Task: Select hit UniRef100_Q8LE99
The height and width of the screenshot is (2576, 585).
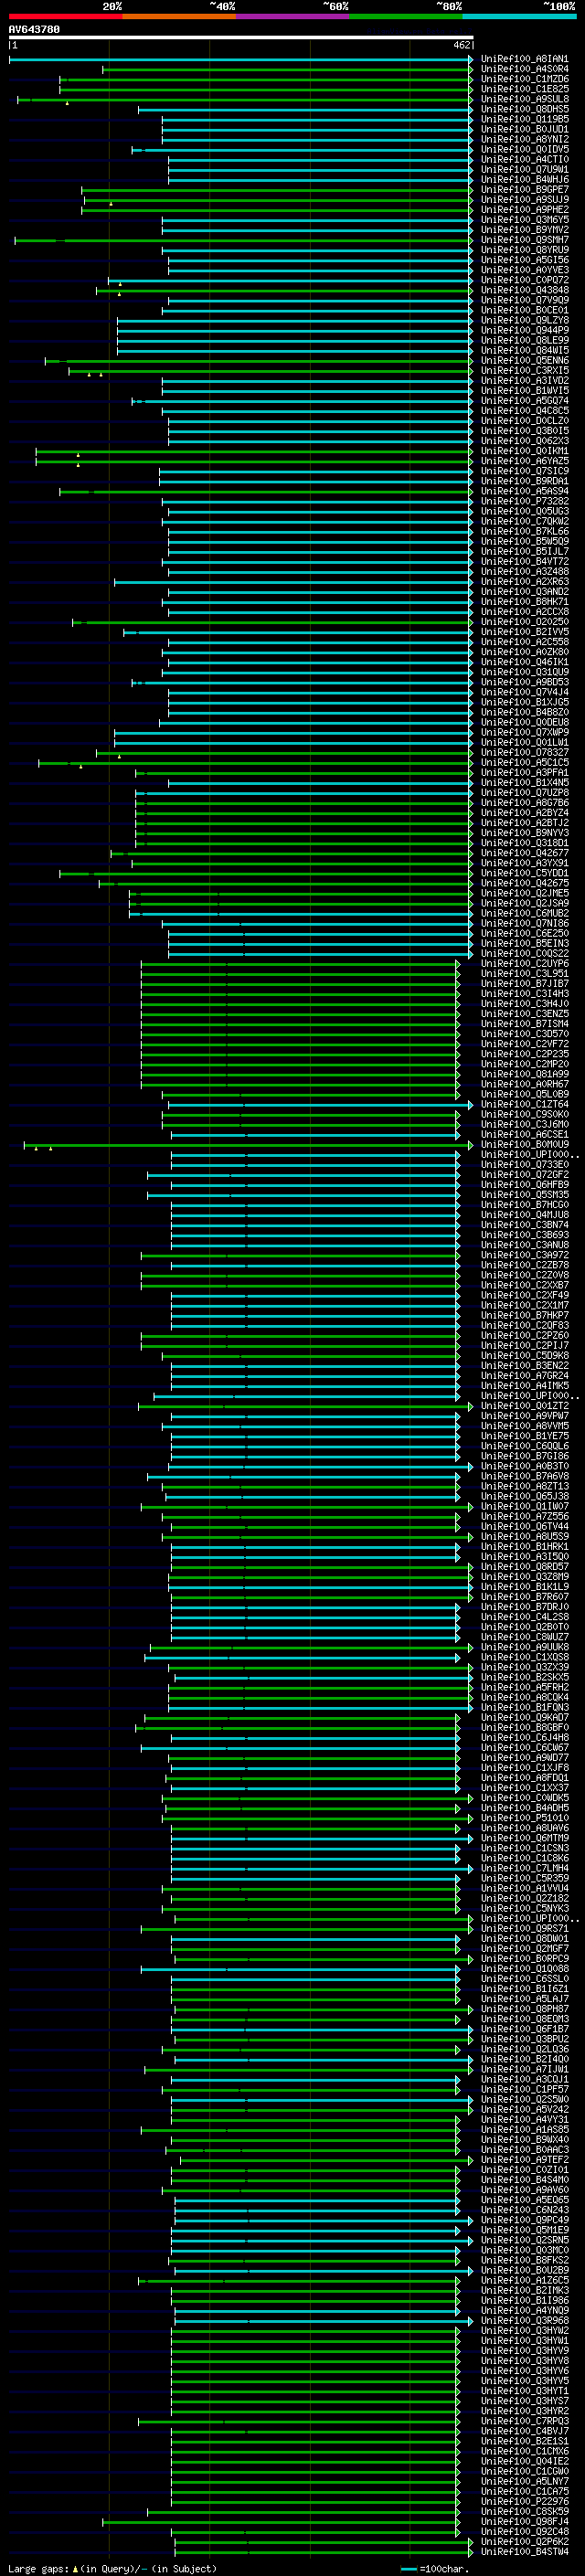Action: [525, 340]
